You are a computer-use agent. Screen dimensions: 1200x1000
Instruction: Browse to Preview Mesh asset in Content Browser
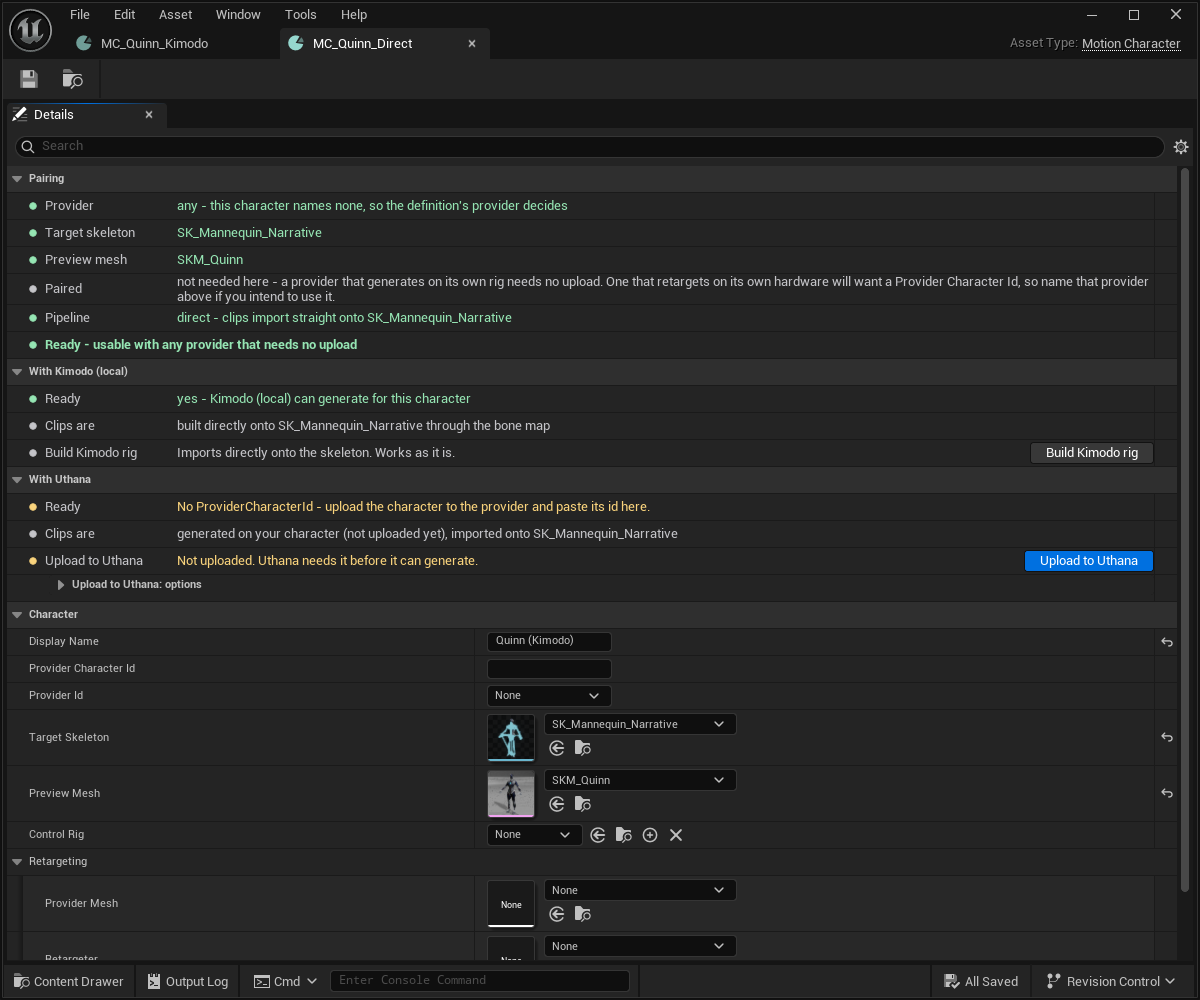583,804
